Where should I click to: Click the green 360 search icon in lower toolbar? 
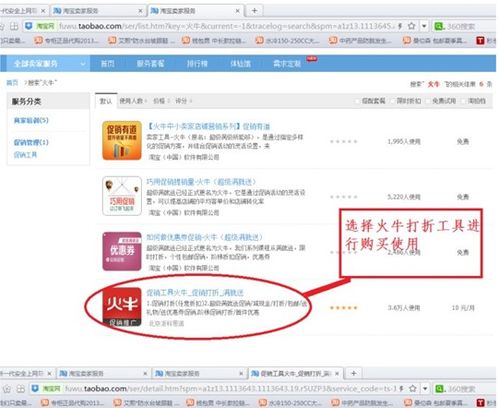pyautogui.click(x=440, y=389)
